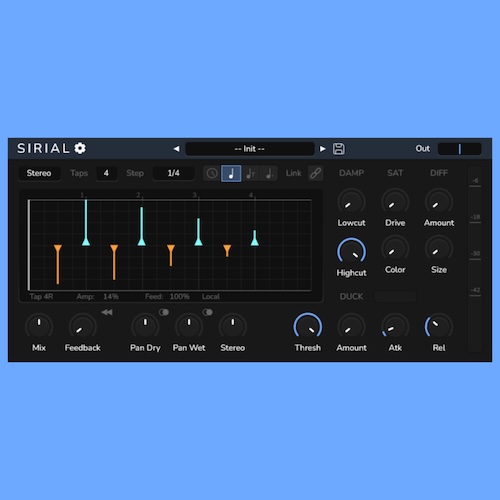Viewport: 500px width, 500px height.
Task: Toggle the Link chain icon
Action: (x=315, y=173)
